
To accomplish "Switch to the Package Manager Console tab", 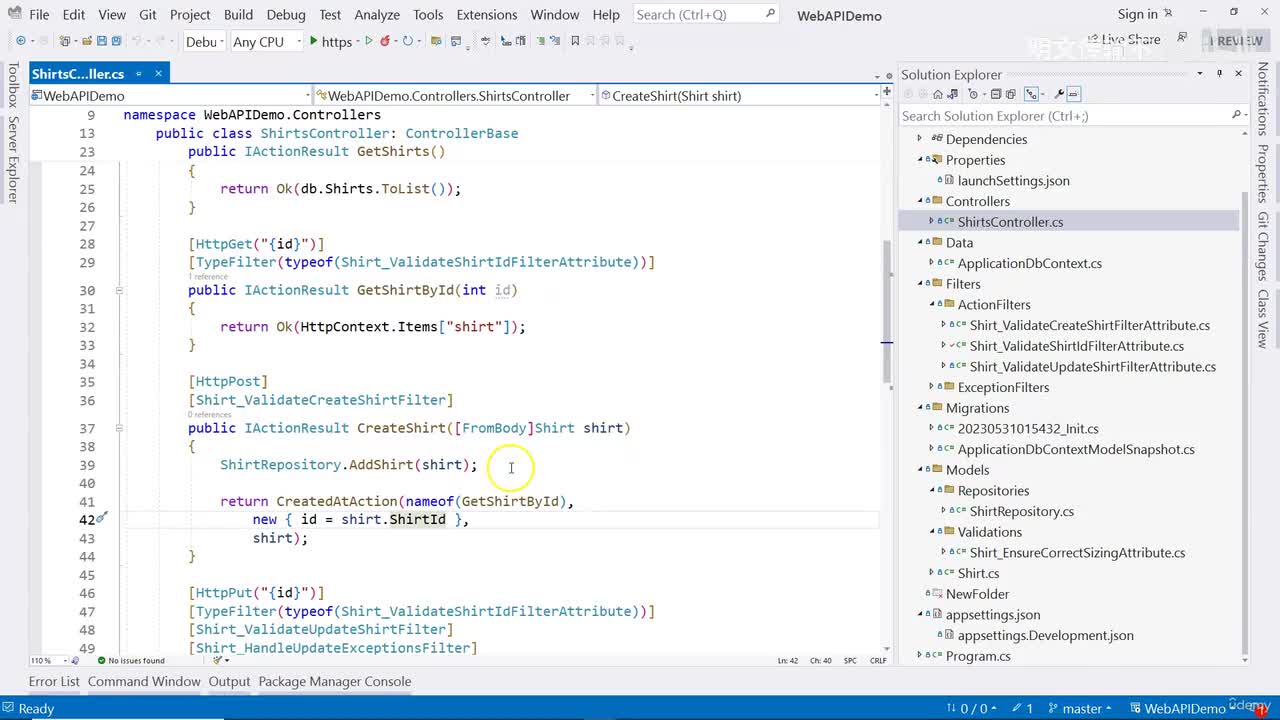I will (x=335, y=681).
